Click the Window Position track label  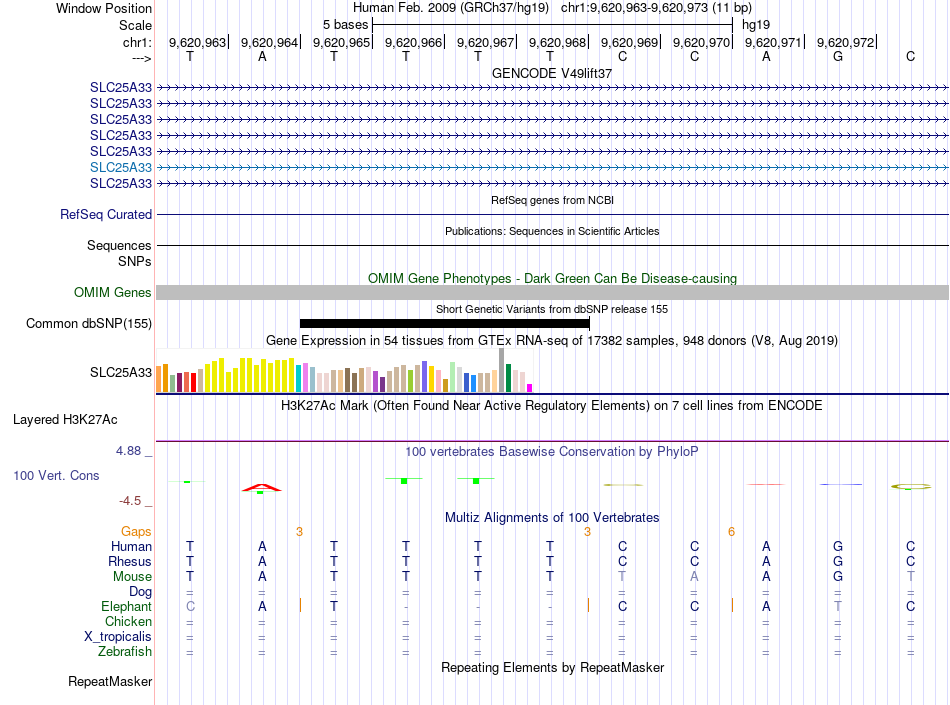[x=104, y=8]
